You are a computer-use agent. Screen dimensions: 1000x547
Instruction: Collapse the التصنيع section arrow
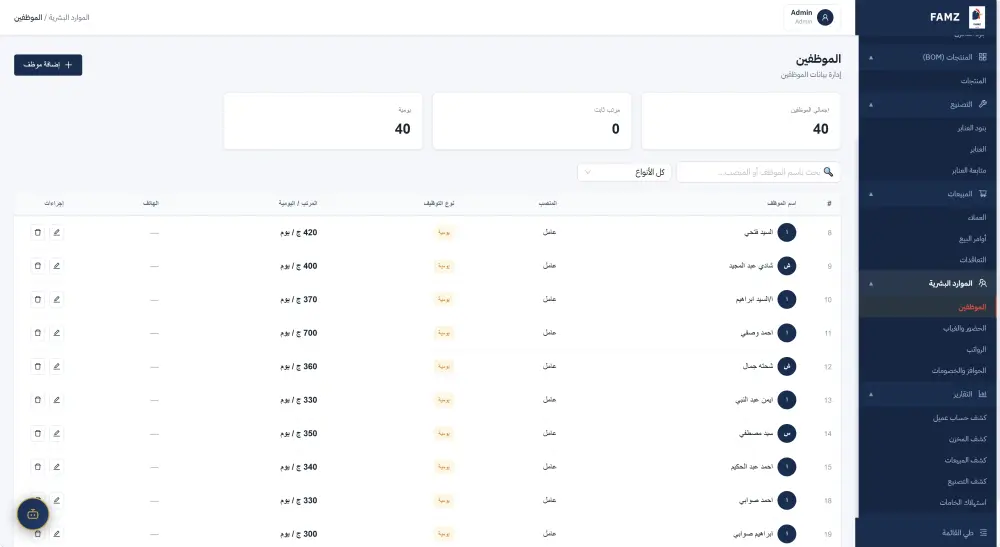871,105
